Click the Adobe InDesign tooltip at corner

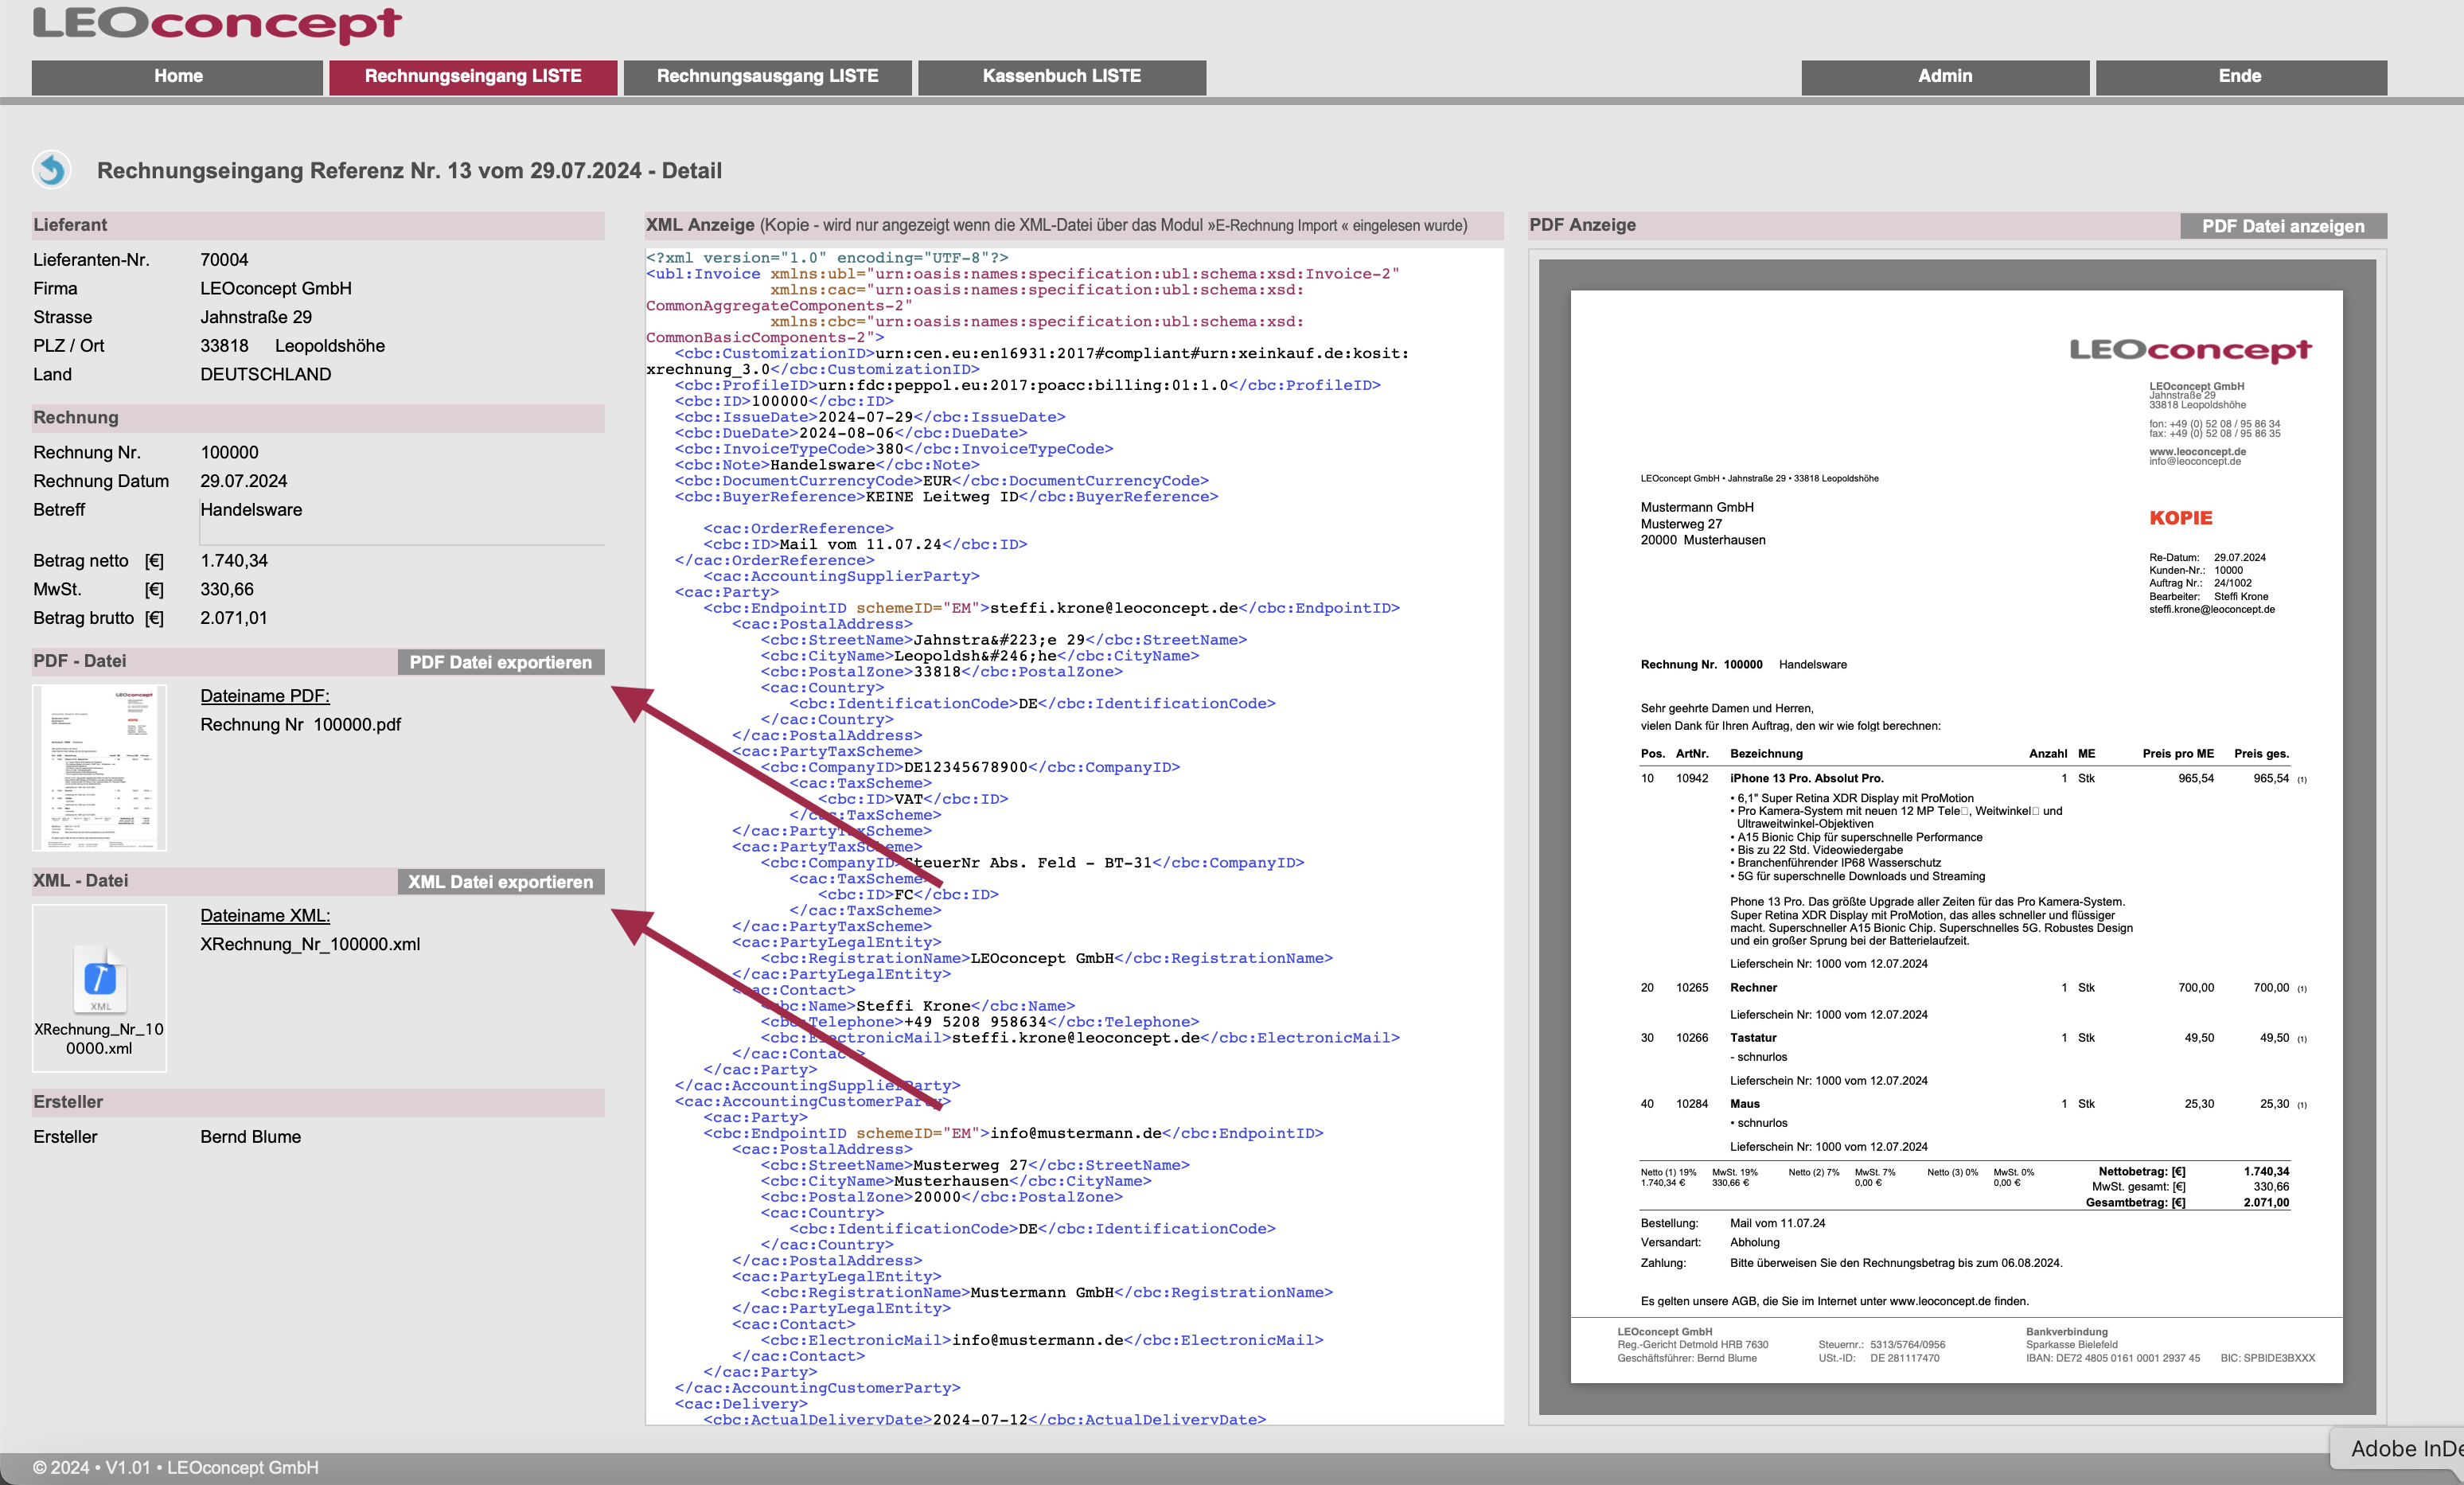click(2397, 1448)
